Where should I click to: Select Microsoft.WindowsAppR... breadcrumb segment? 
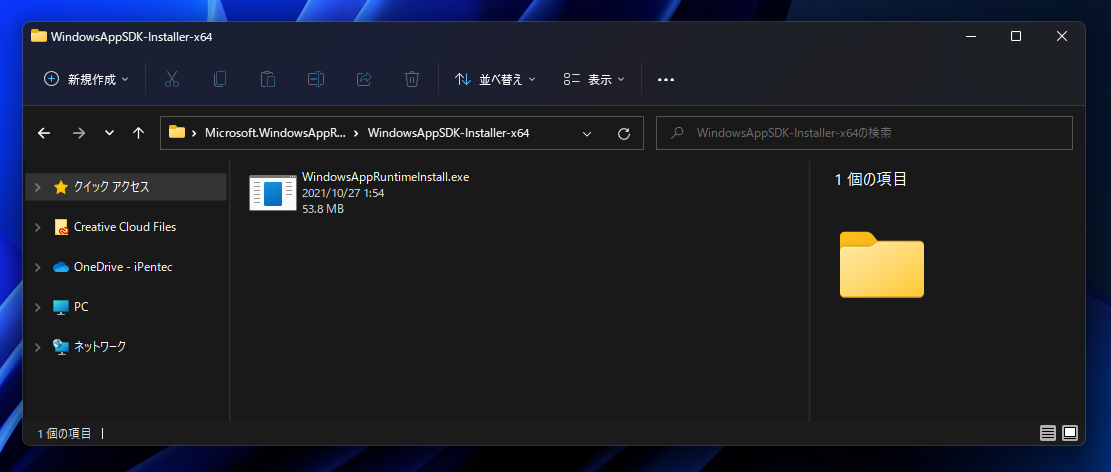pos(276,133)
